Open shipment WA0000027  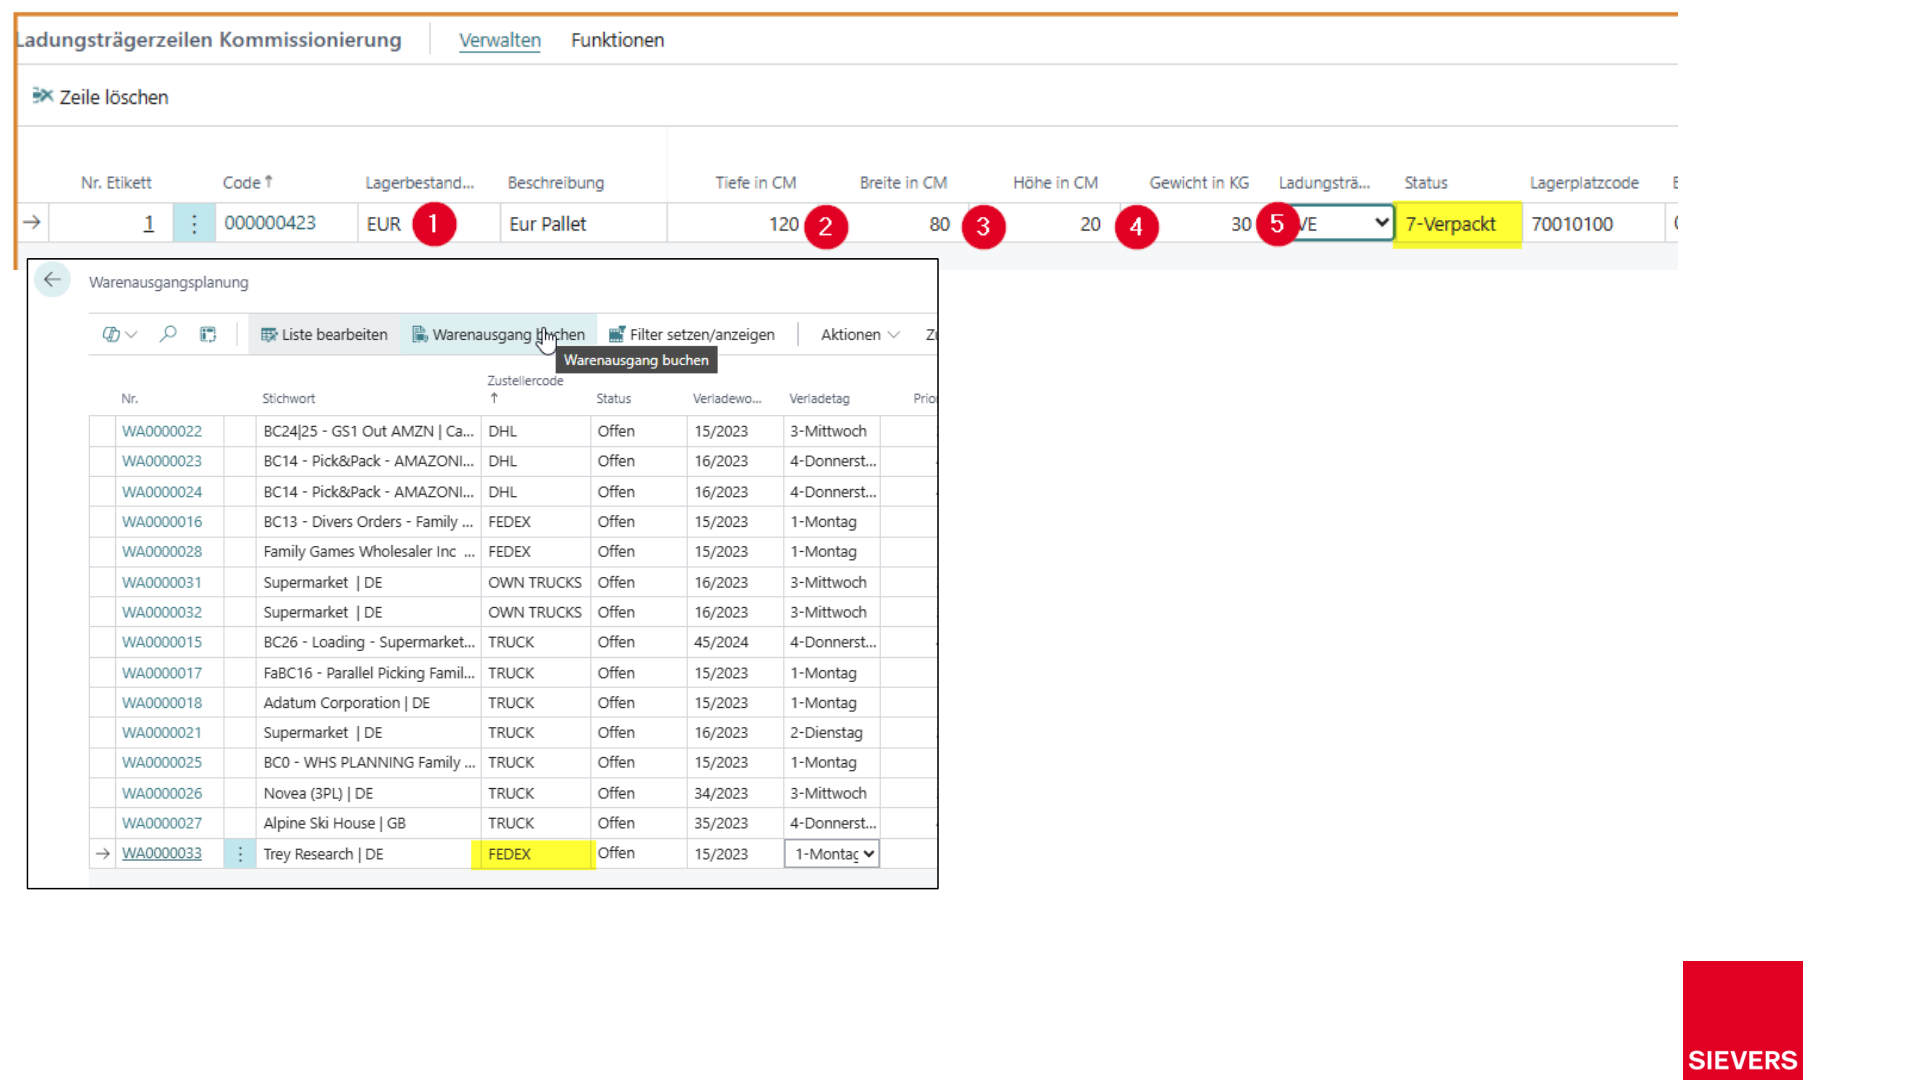coord(162,823)
